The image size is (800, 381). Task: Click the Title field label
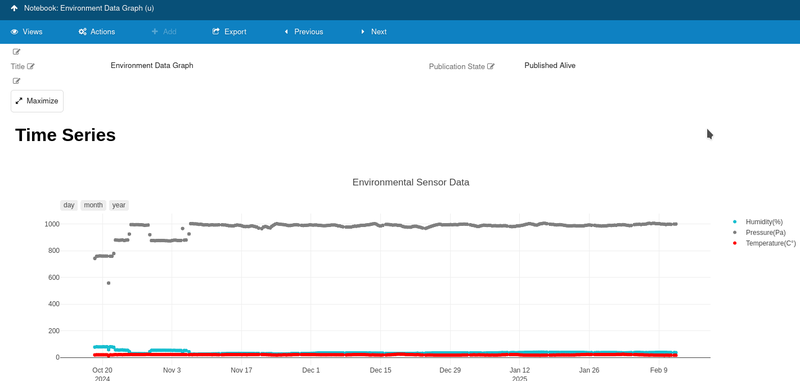pos(18,66)
